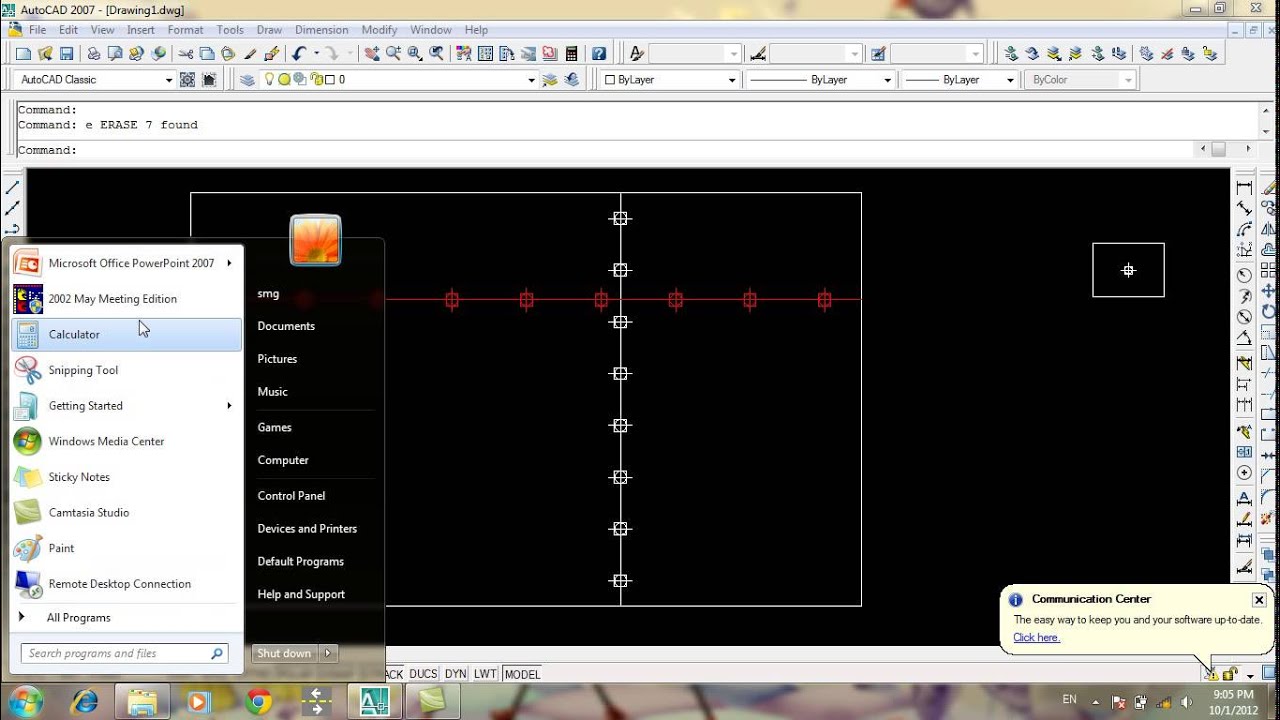Open the Layer Properties Manager icon
The height and width of the screenshot is (720, 1280).
248,80
